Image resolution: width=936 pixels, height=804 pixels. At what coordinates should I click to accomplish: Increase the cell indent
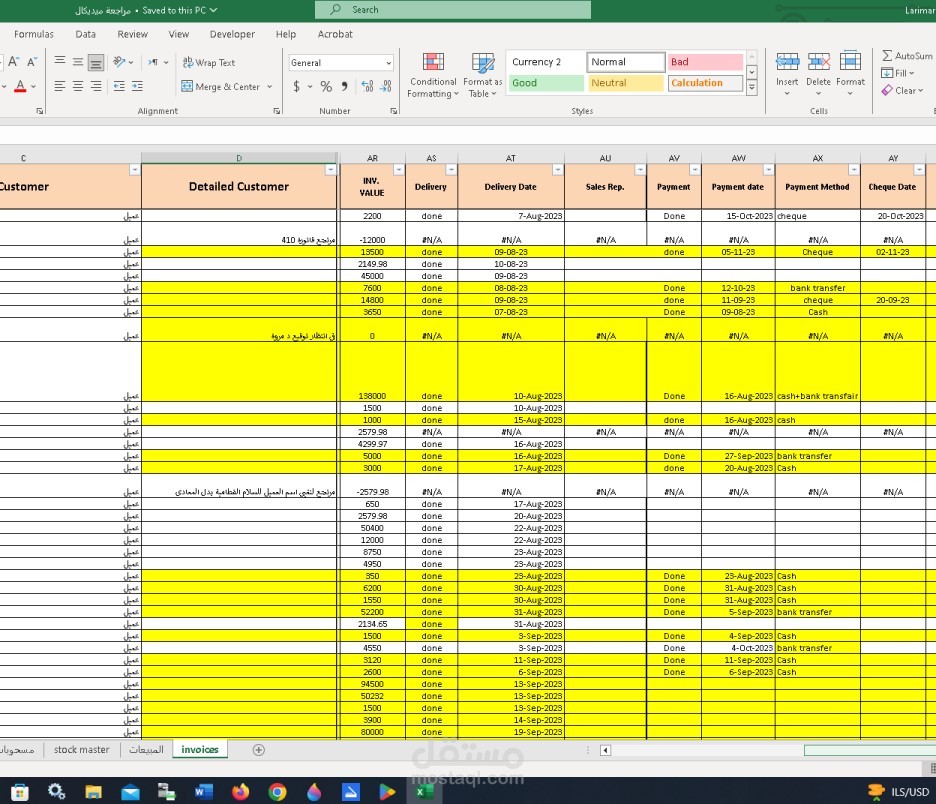pyautogui.click(x=137, y=86)
